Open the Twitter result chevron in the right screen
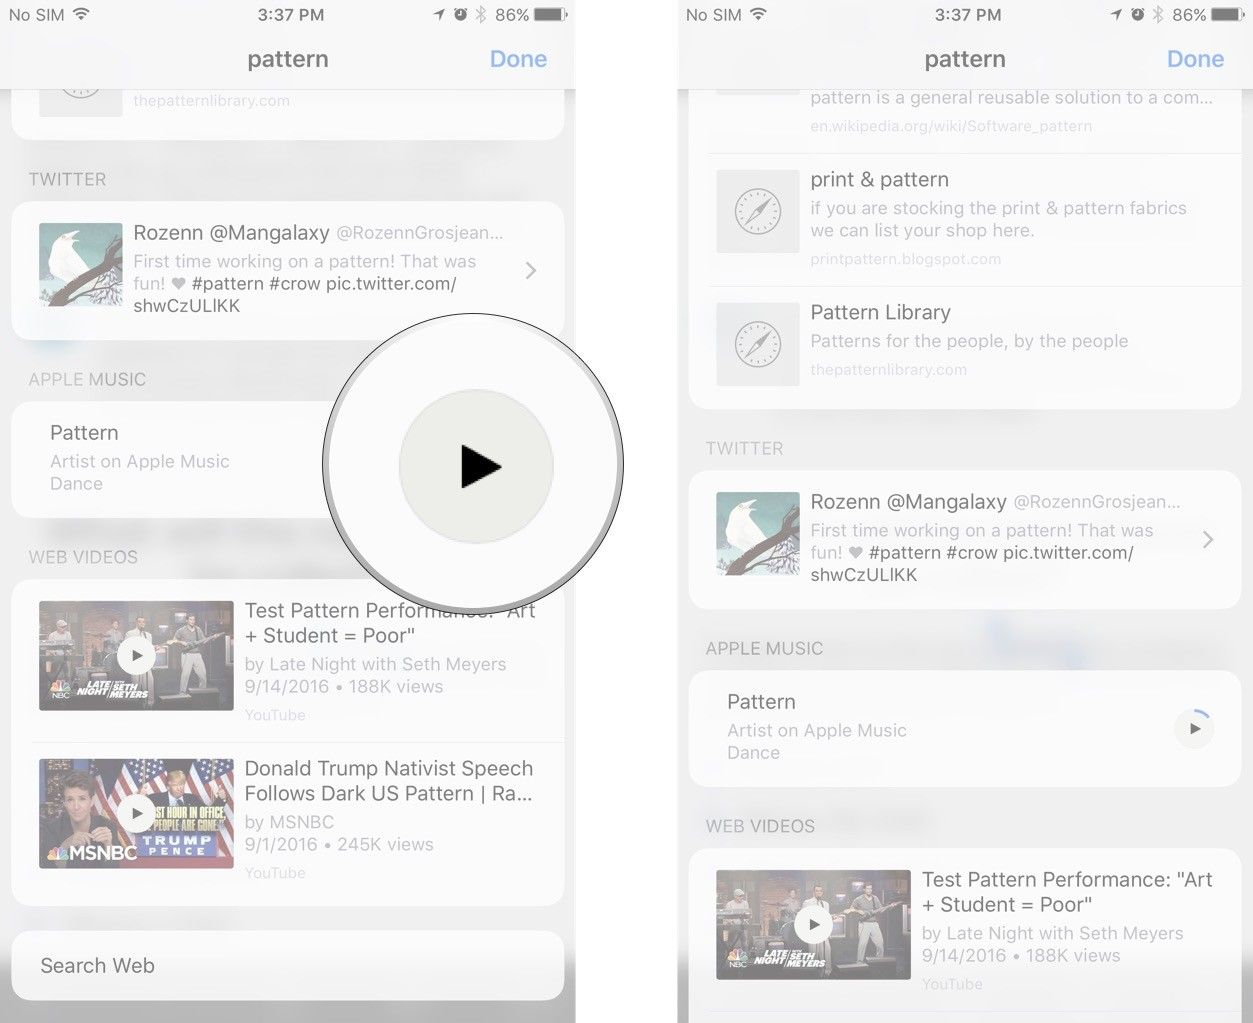The image size is (1253, 1023). (1208, 539)
